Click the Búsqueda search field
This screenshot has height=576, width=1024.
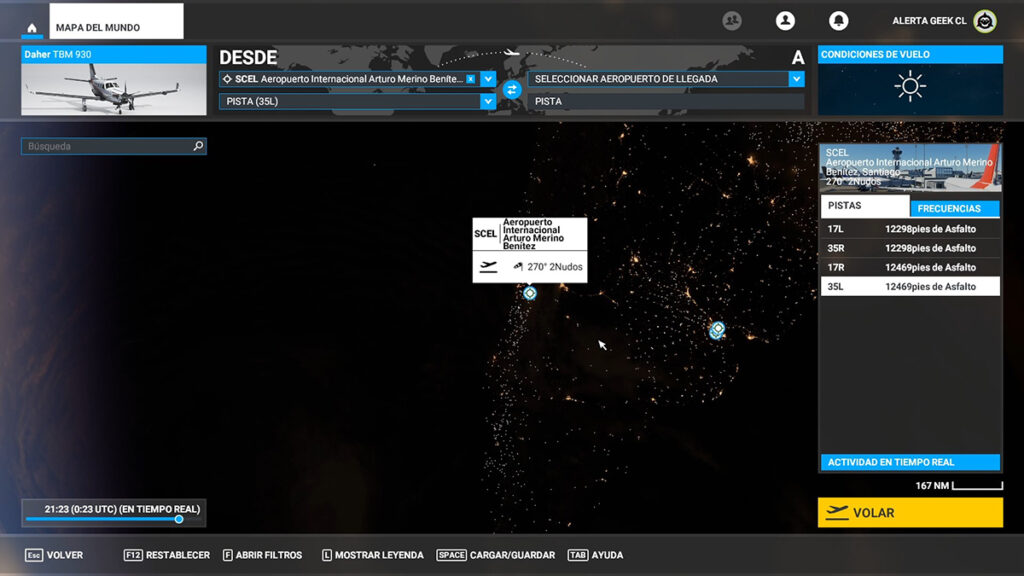(x=114, y=146)
